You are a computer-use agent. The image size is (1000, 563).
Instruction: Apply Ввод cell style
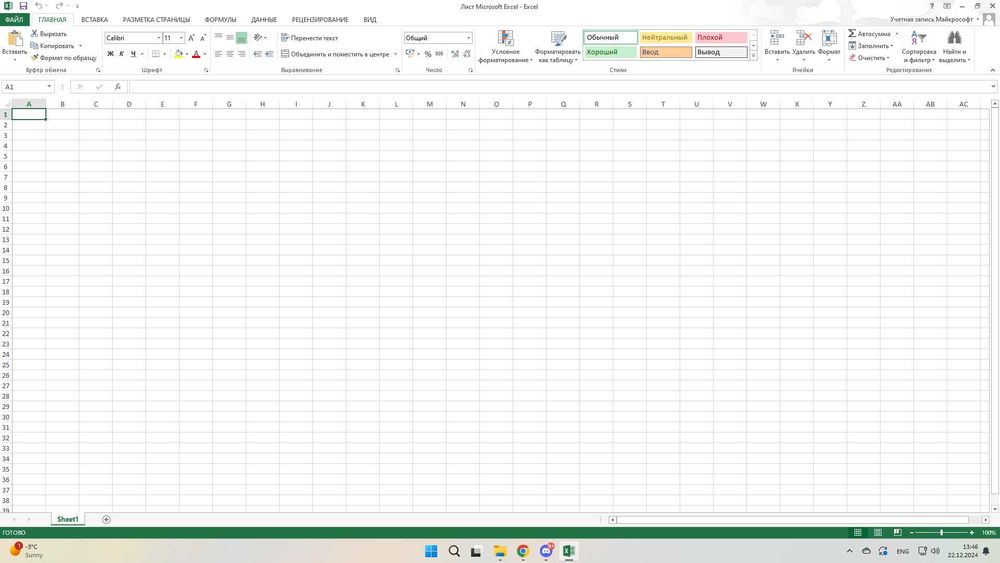click(665, 52)
